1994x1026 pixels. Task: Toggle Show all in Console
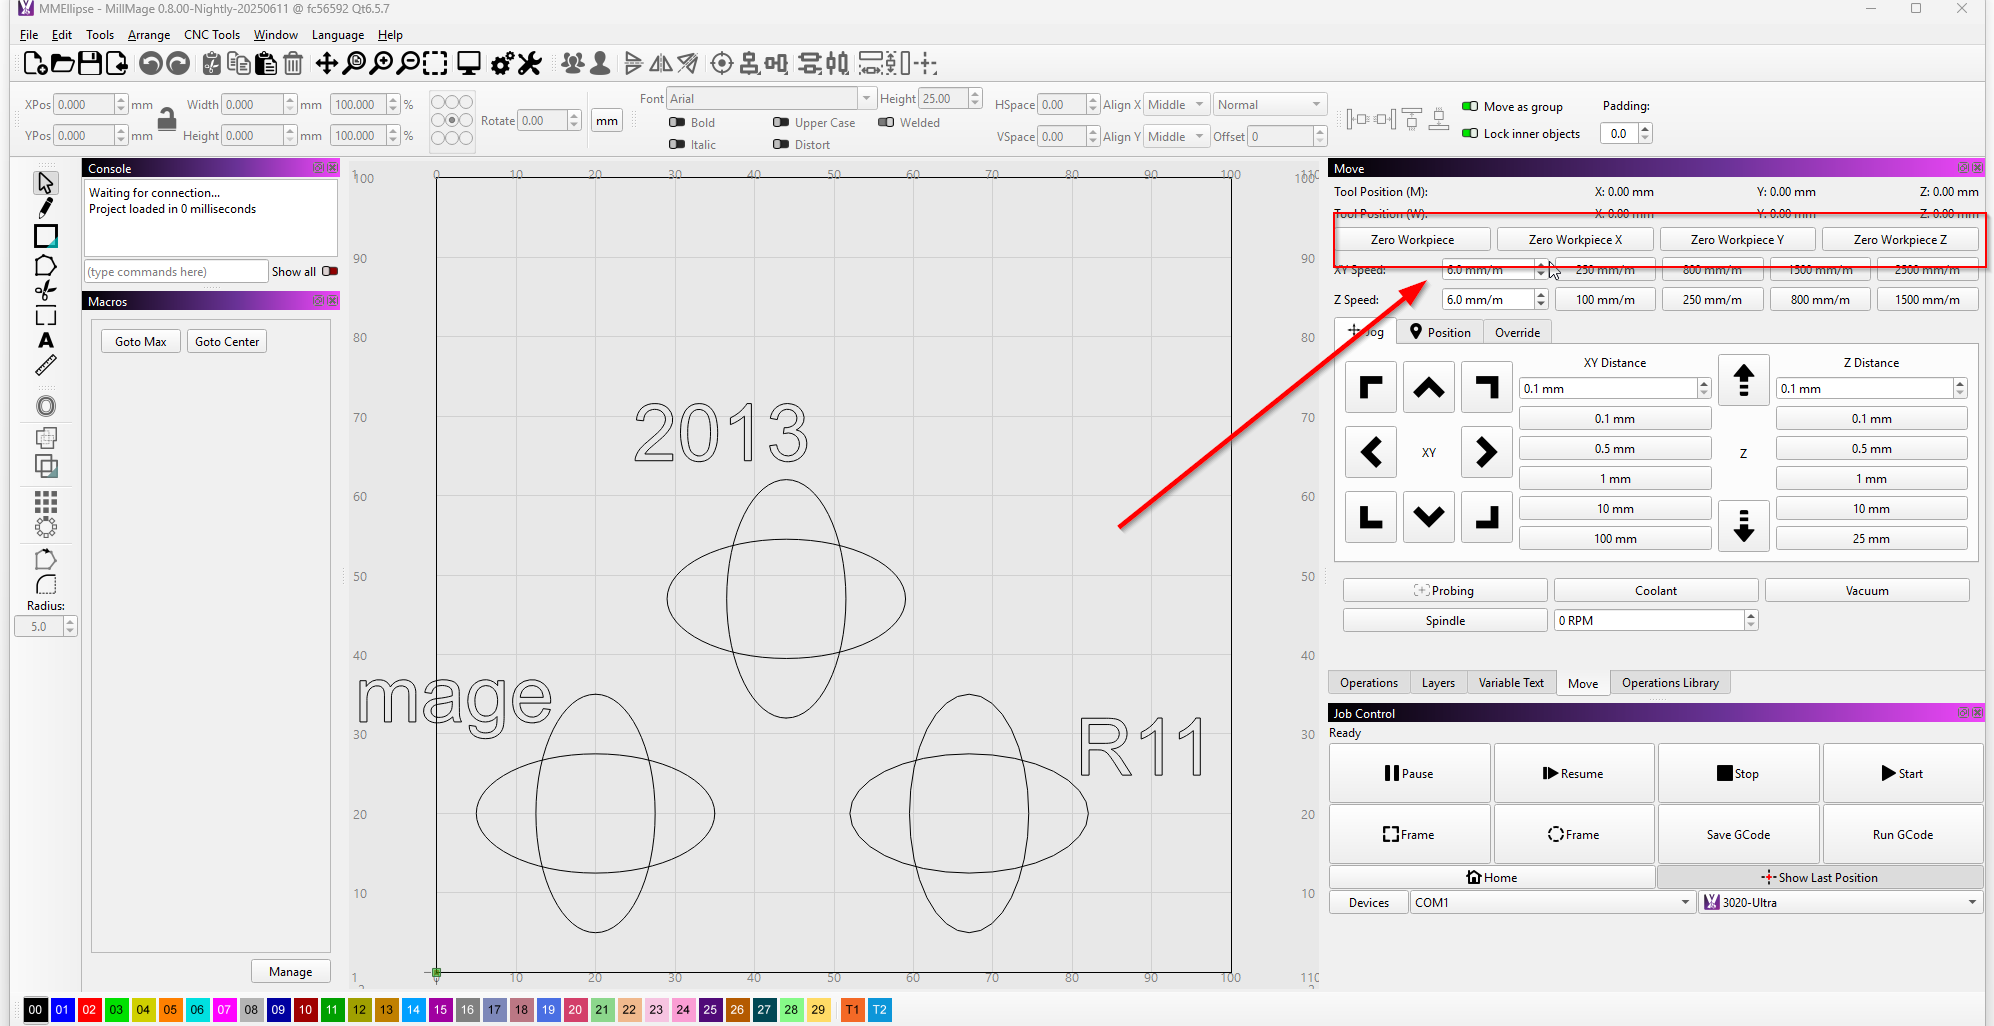tap(330, 271)
